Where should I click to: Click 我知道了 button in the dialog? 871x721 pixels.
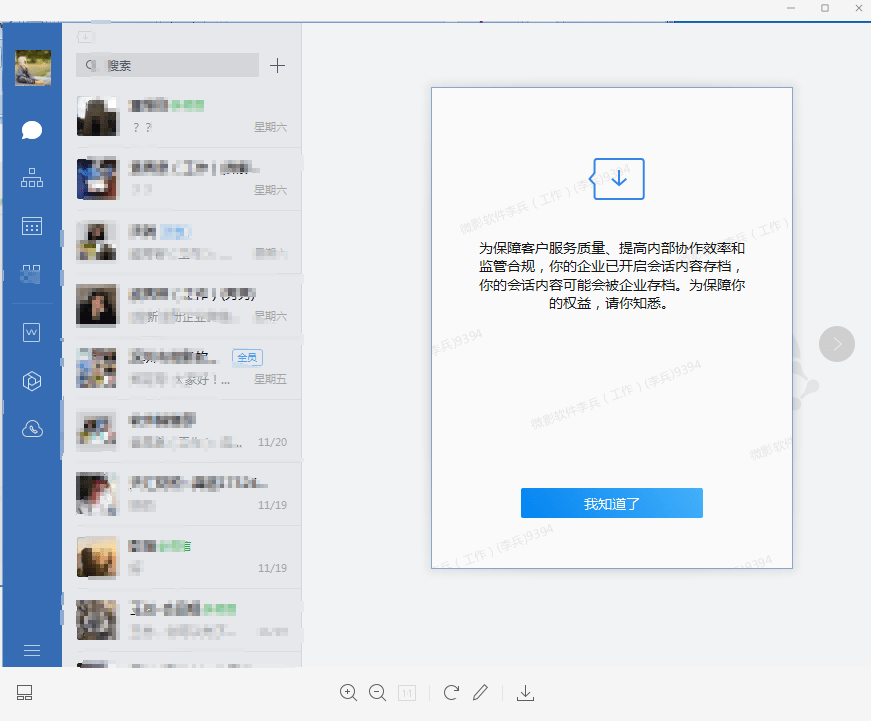612,503
